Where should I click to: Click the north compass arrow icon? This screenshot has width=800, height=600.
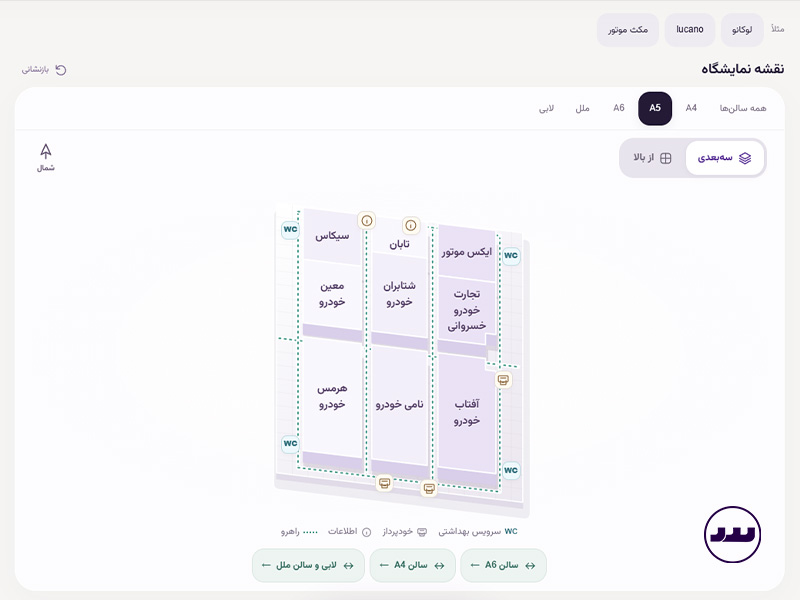(46, 151)
